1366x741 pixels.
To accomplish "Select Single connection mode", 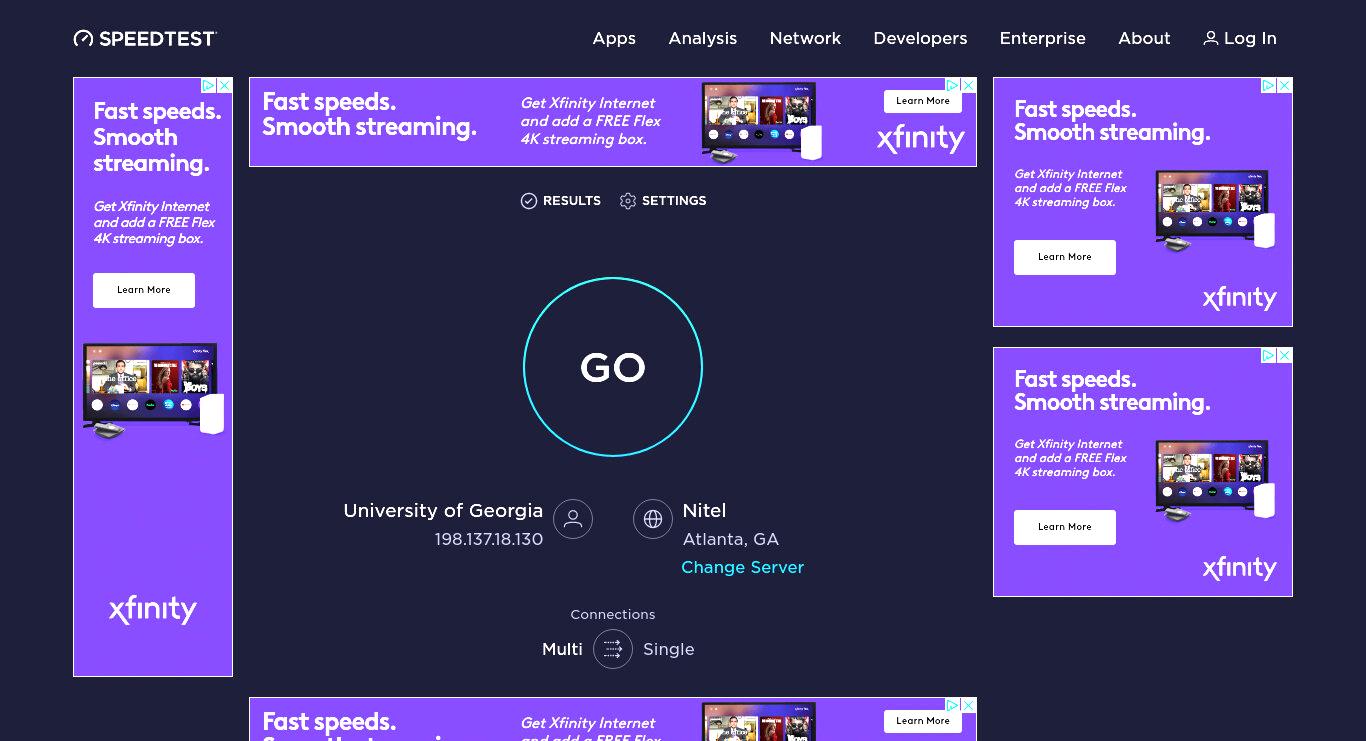I will coord(668,649).
